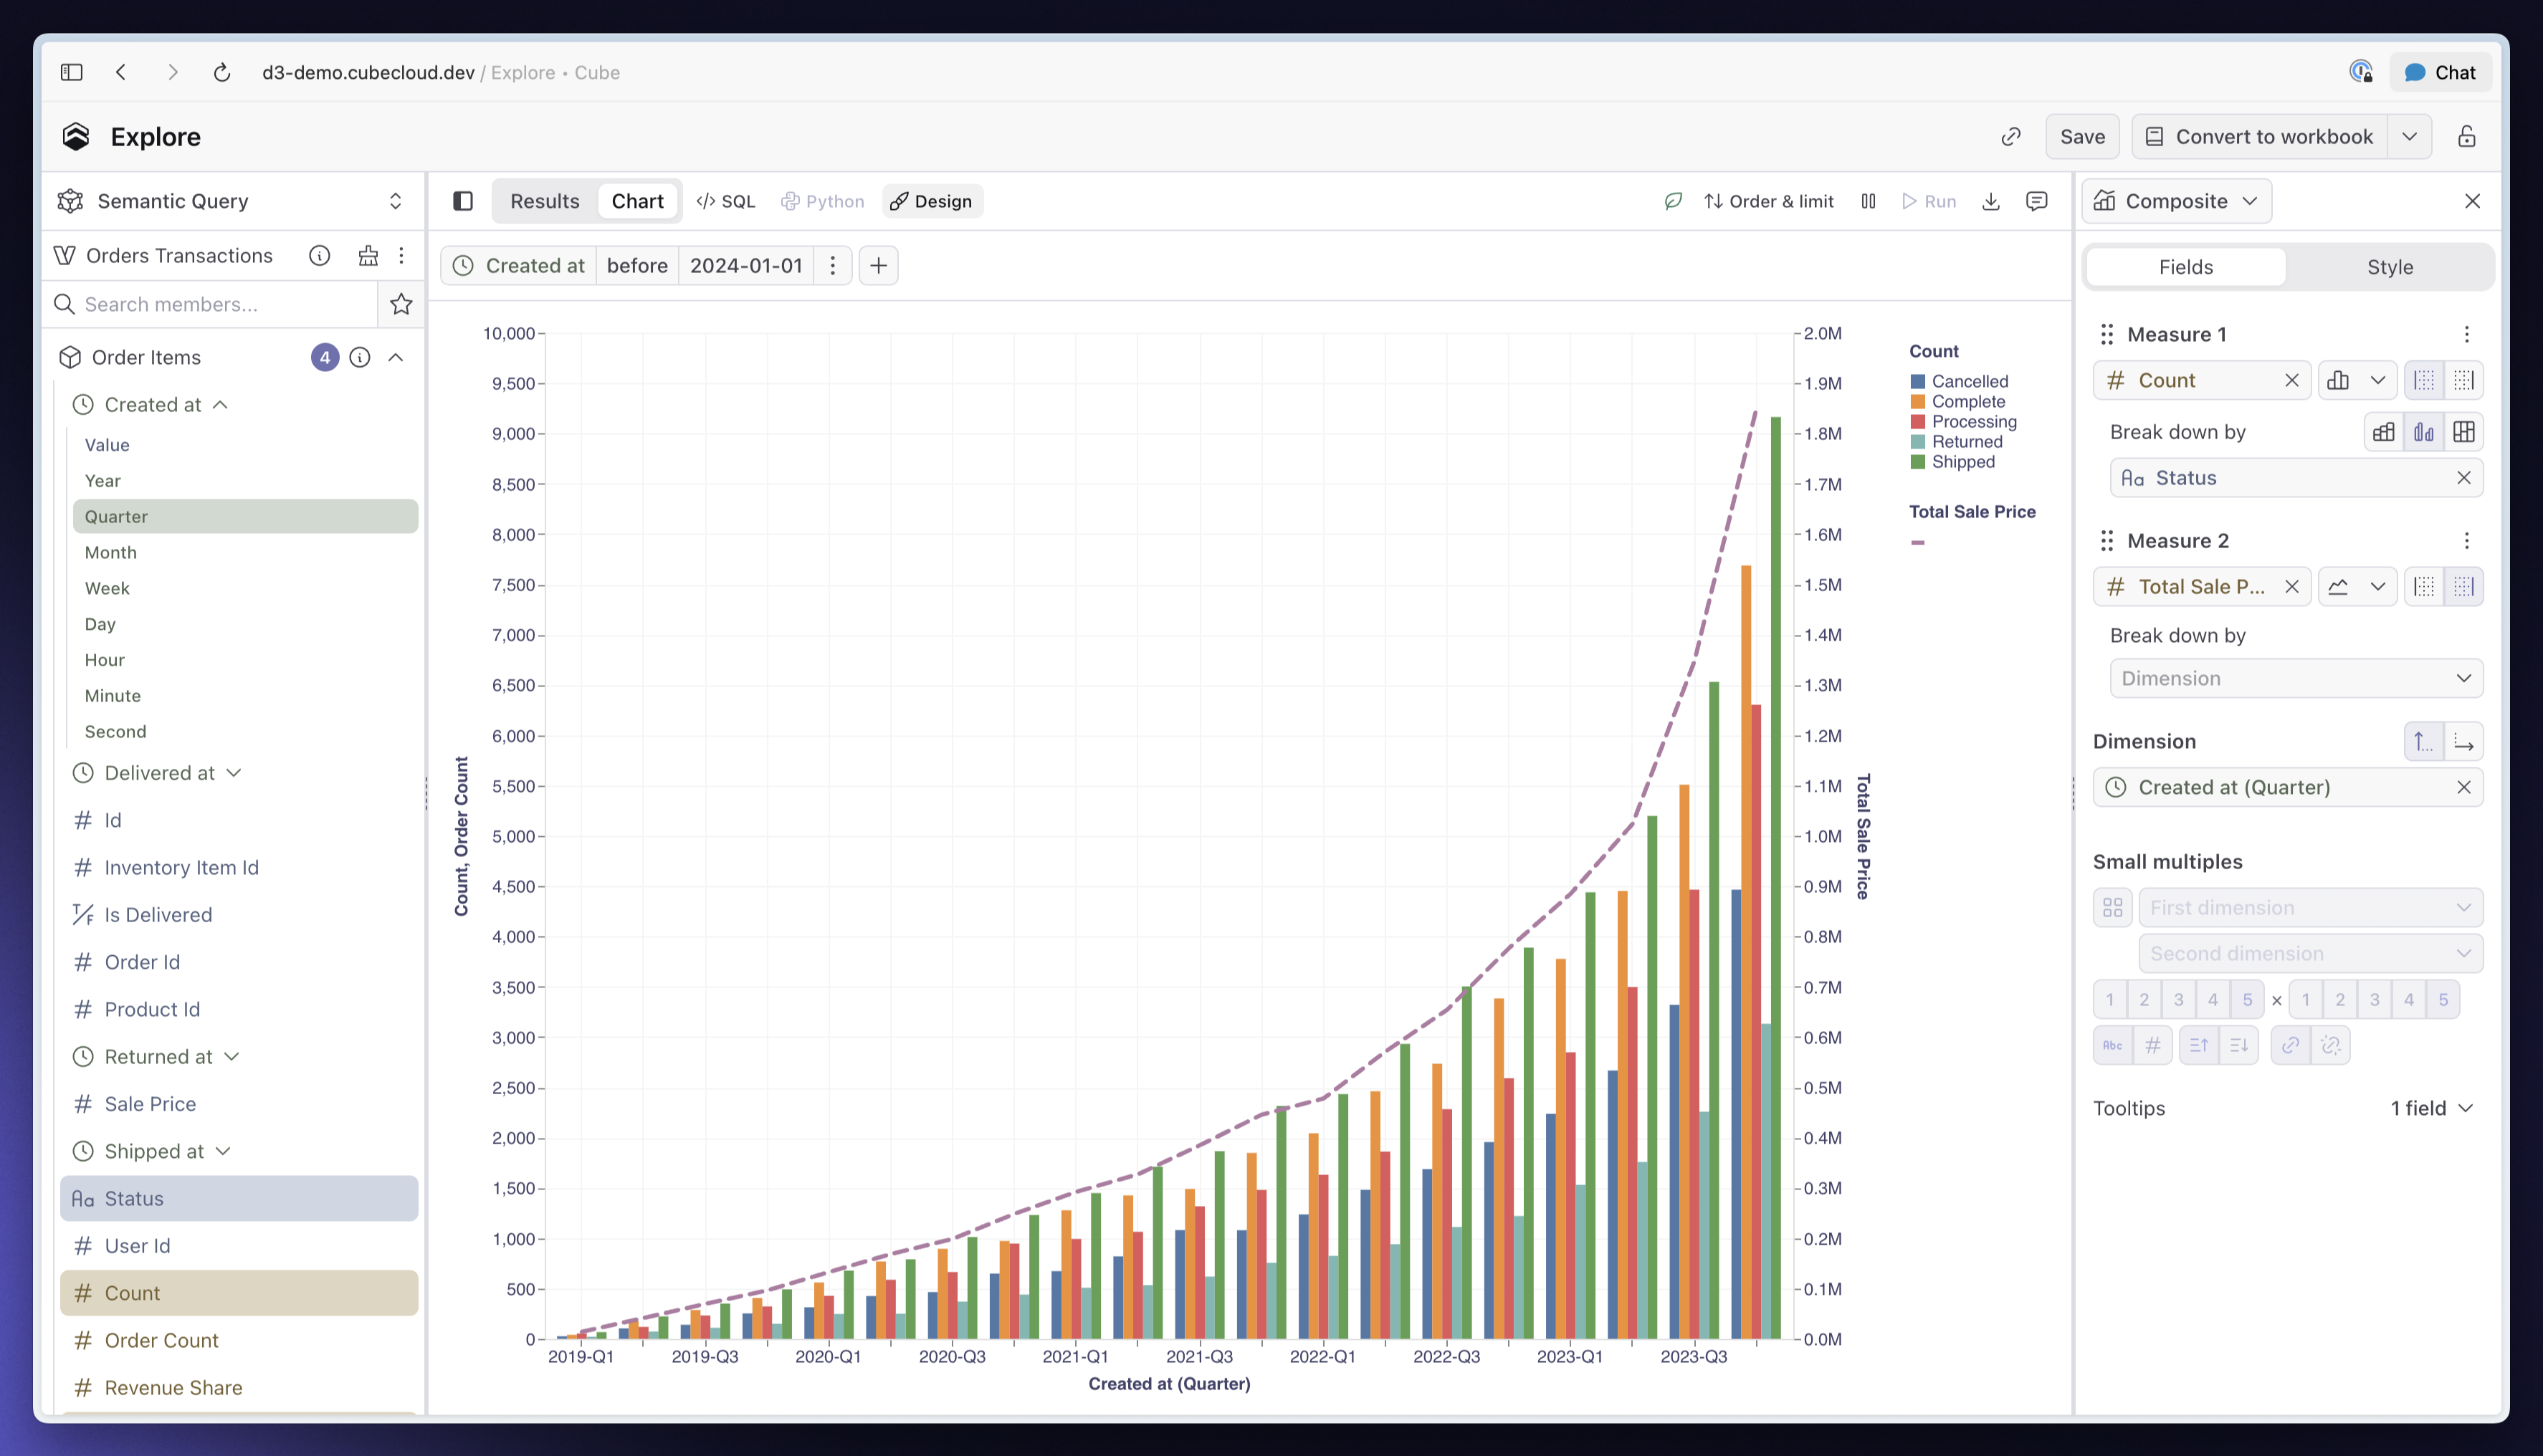Click the Cube logo next to Explore
Image resolution: width=2543 pixels, height=1456 pixels.
click(x=76, y=136)
